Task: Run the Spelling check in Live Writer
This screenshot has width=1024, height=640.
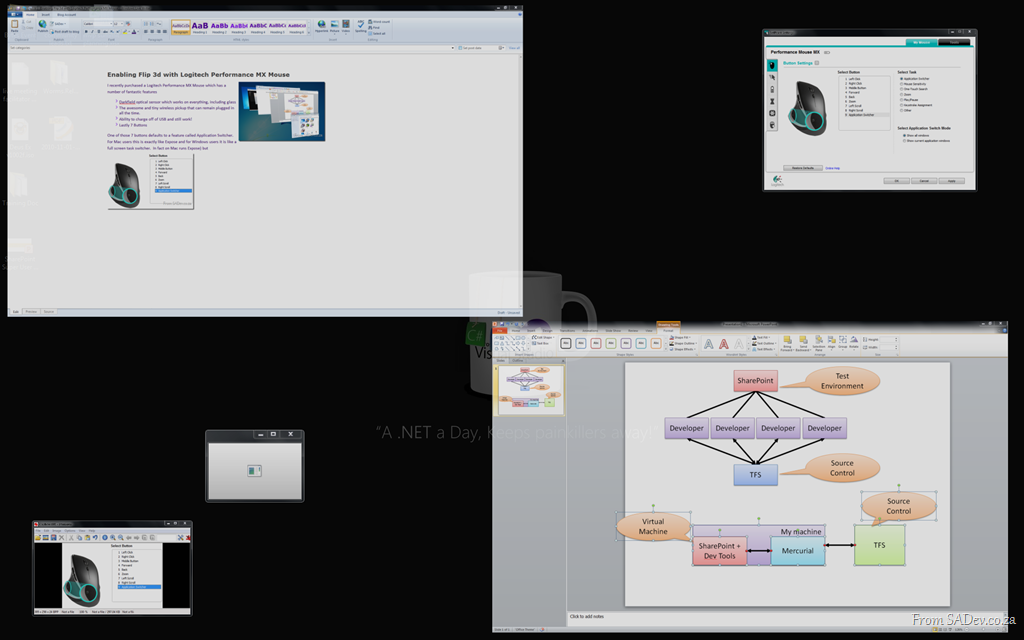Action: pos(360,25)
